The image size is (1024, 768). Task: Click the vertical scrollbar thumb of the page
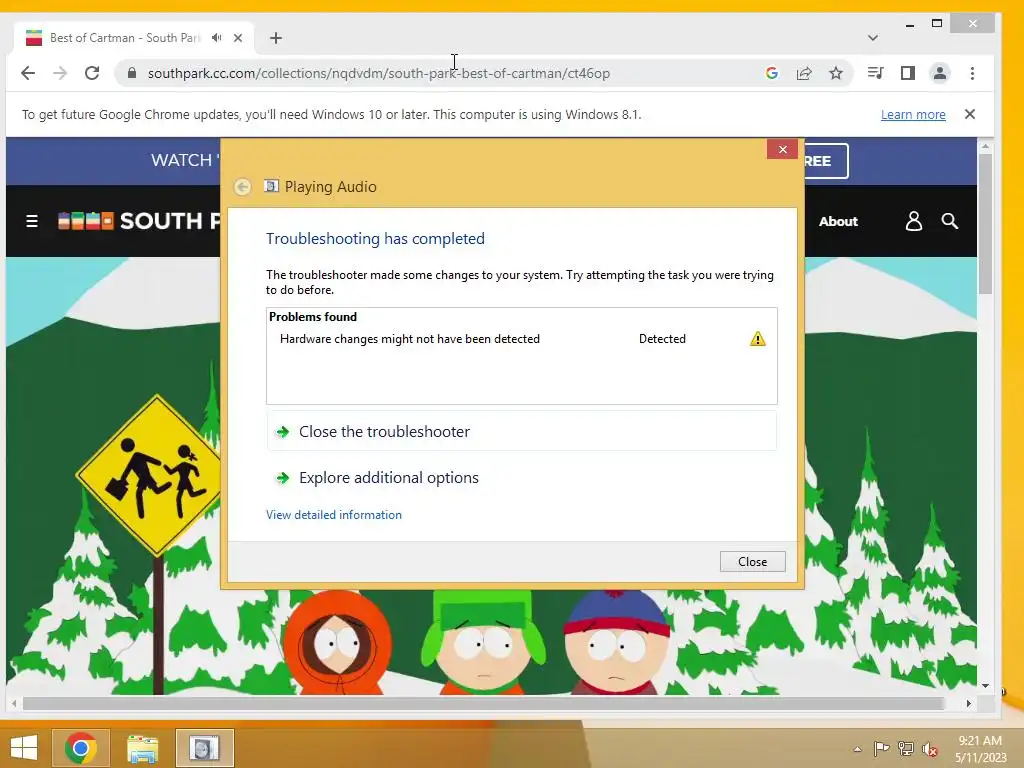pyautogui.click(x=985, y=225)
